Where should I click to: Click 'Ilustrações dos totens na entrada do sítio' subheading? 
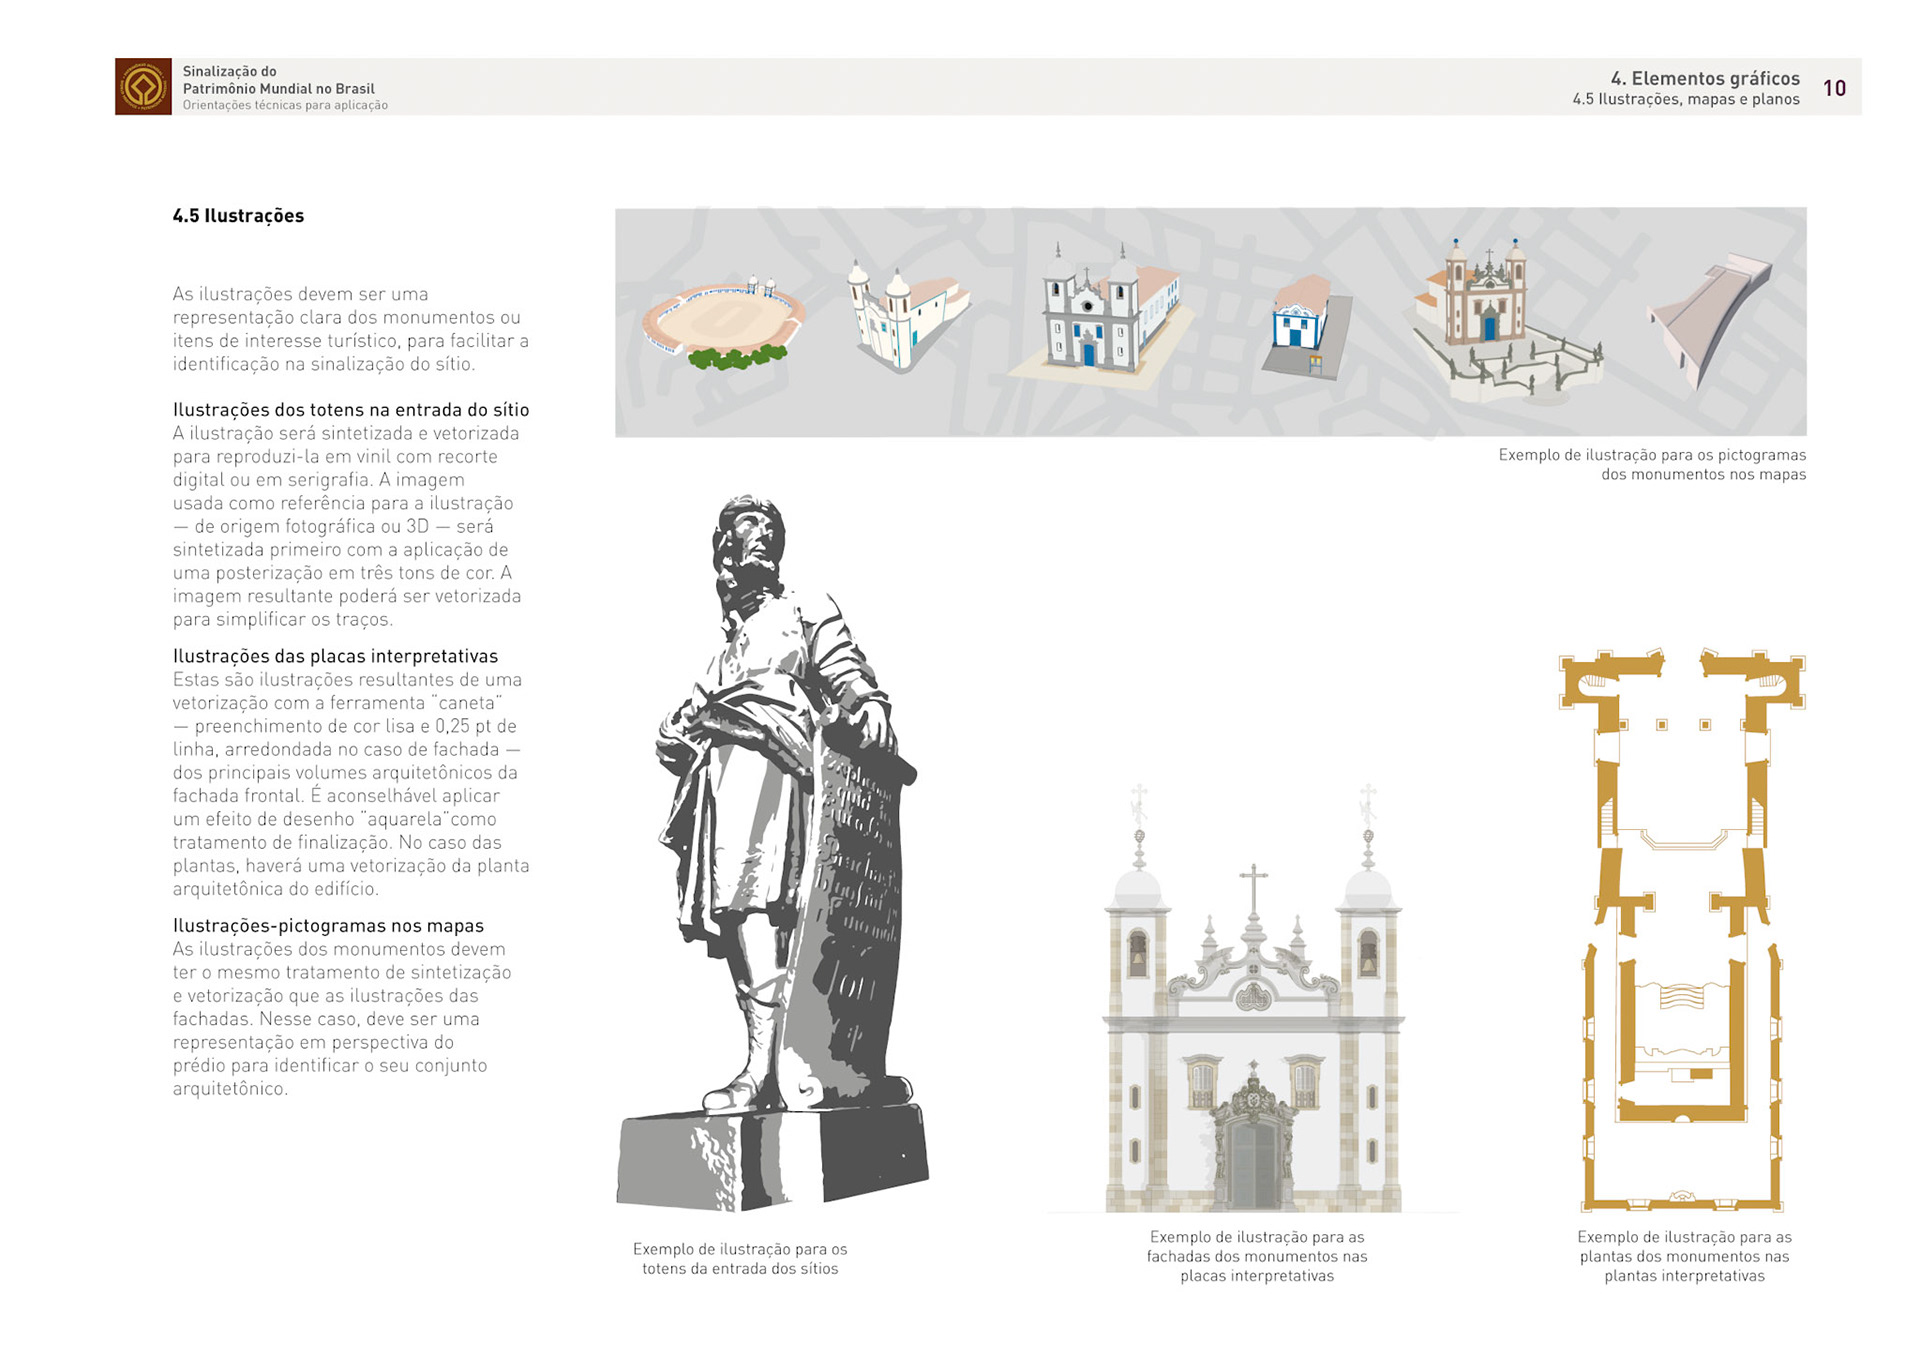click(351, 410)
